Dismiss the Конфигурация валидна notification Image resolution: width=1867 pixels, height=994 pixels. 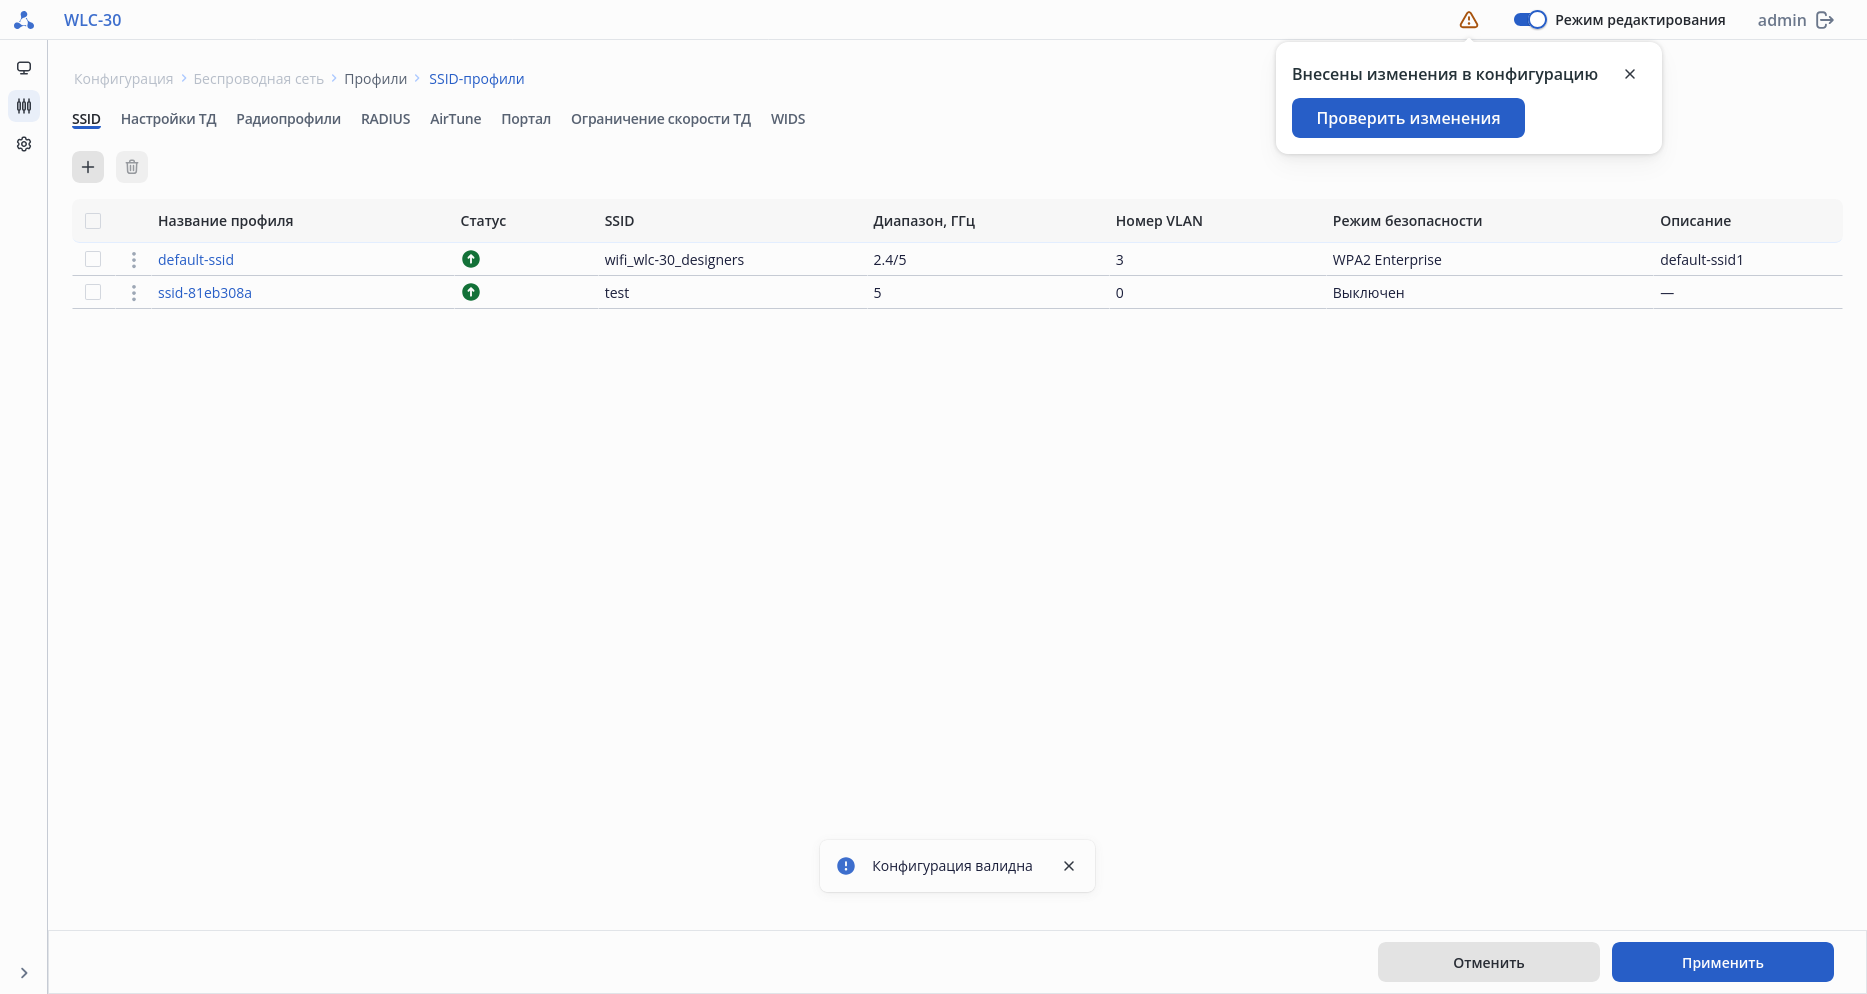tap(1069, 866)
